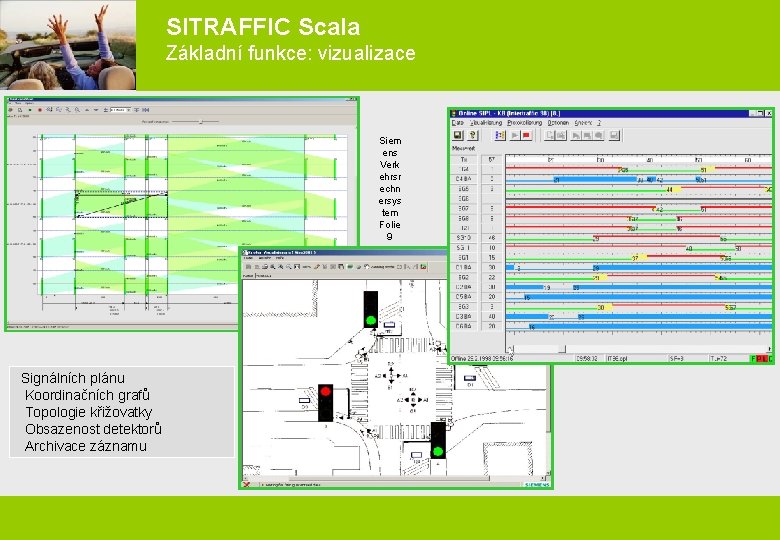The image size is (780, 540).
Task: Click the red record dot in the coordination graph toolbar
Action: point(40,110)
